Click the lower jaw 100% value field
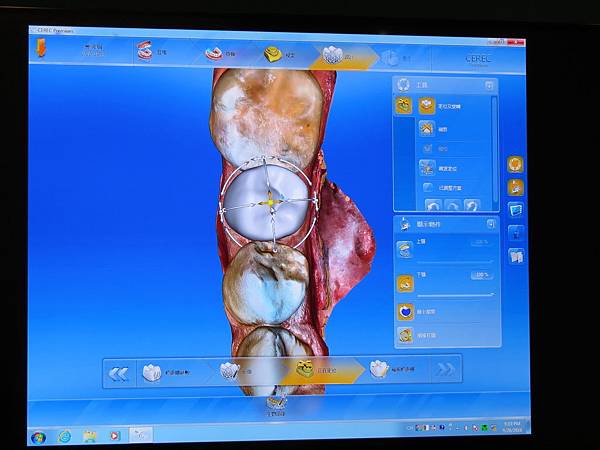 pyautogui.click(x=482, y=275)
